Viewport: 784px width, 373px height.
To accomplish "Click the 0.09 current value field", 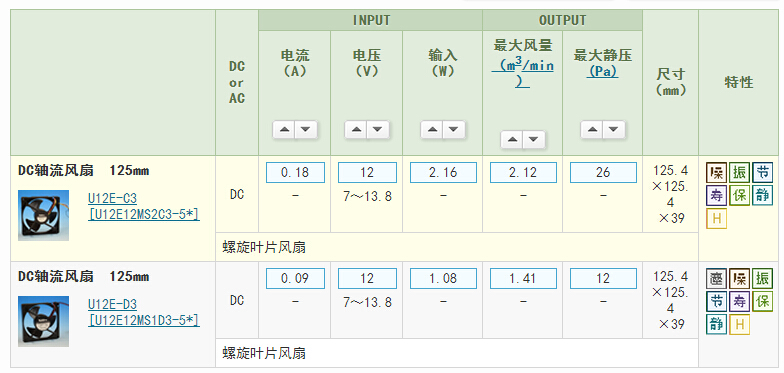I will 295,278.
